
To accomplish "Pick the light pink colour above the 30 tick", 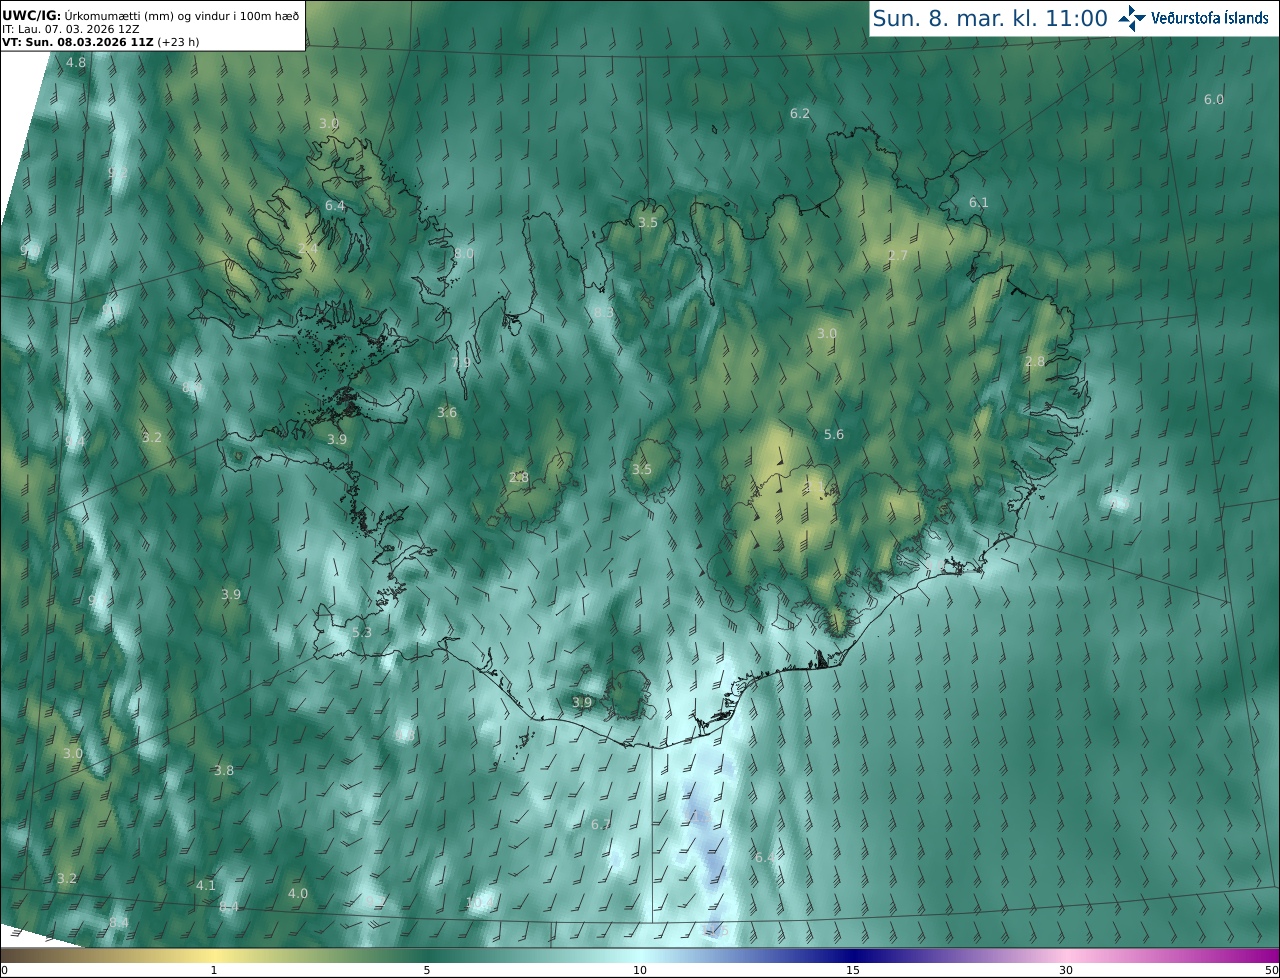I will 1066,956.
